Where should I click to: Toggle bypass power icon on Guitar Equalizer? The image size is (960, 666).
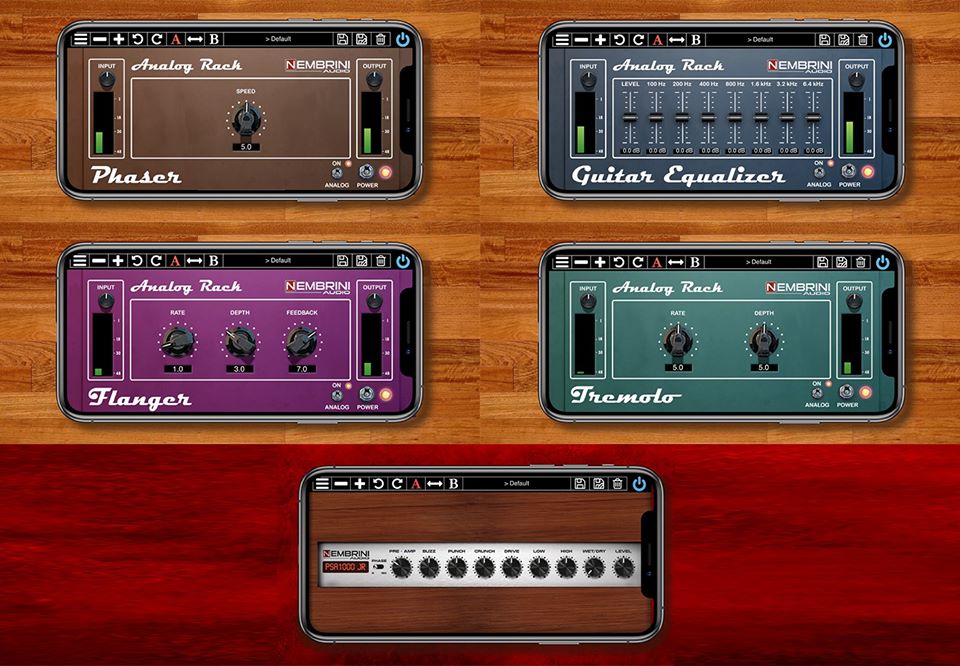[885, 40]
